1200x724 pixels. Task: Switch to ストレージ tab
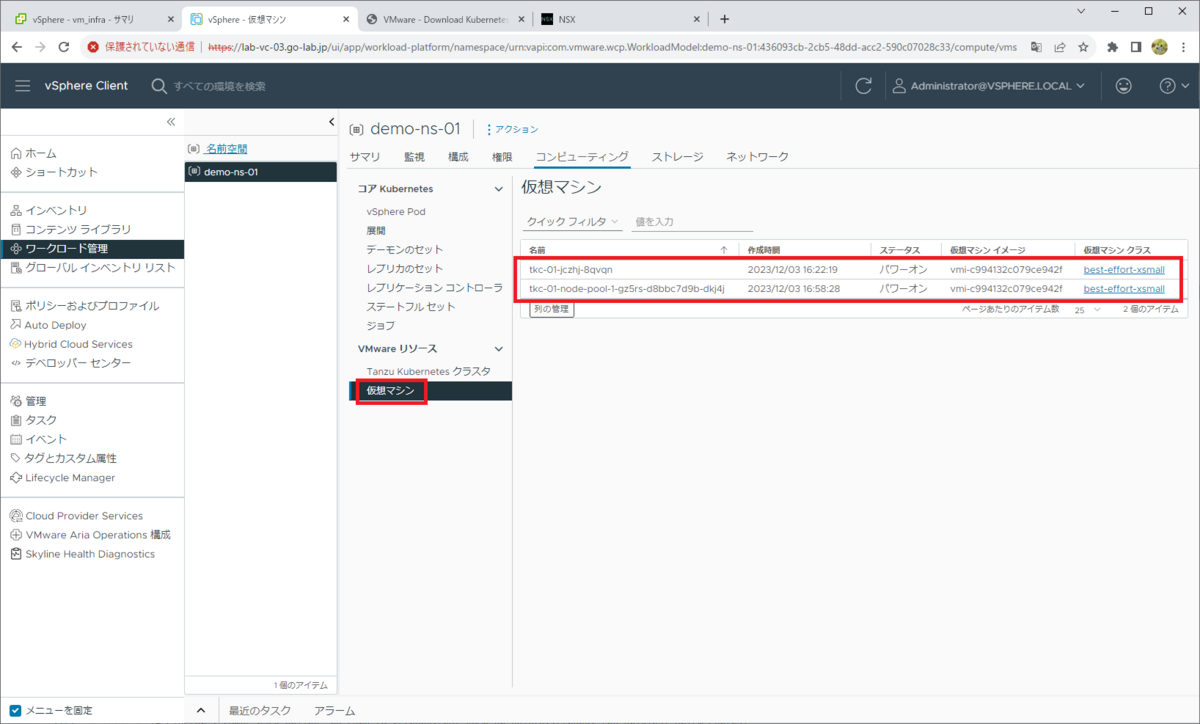tap(677, 157)
